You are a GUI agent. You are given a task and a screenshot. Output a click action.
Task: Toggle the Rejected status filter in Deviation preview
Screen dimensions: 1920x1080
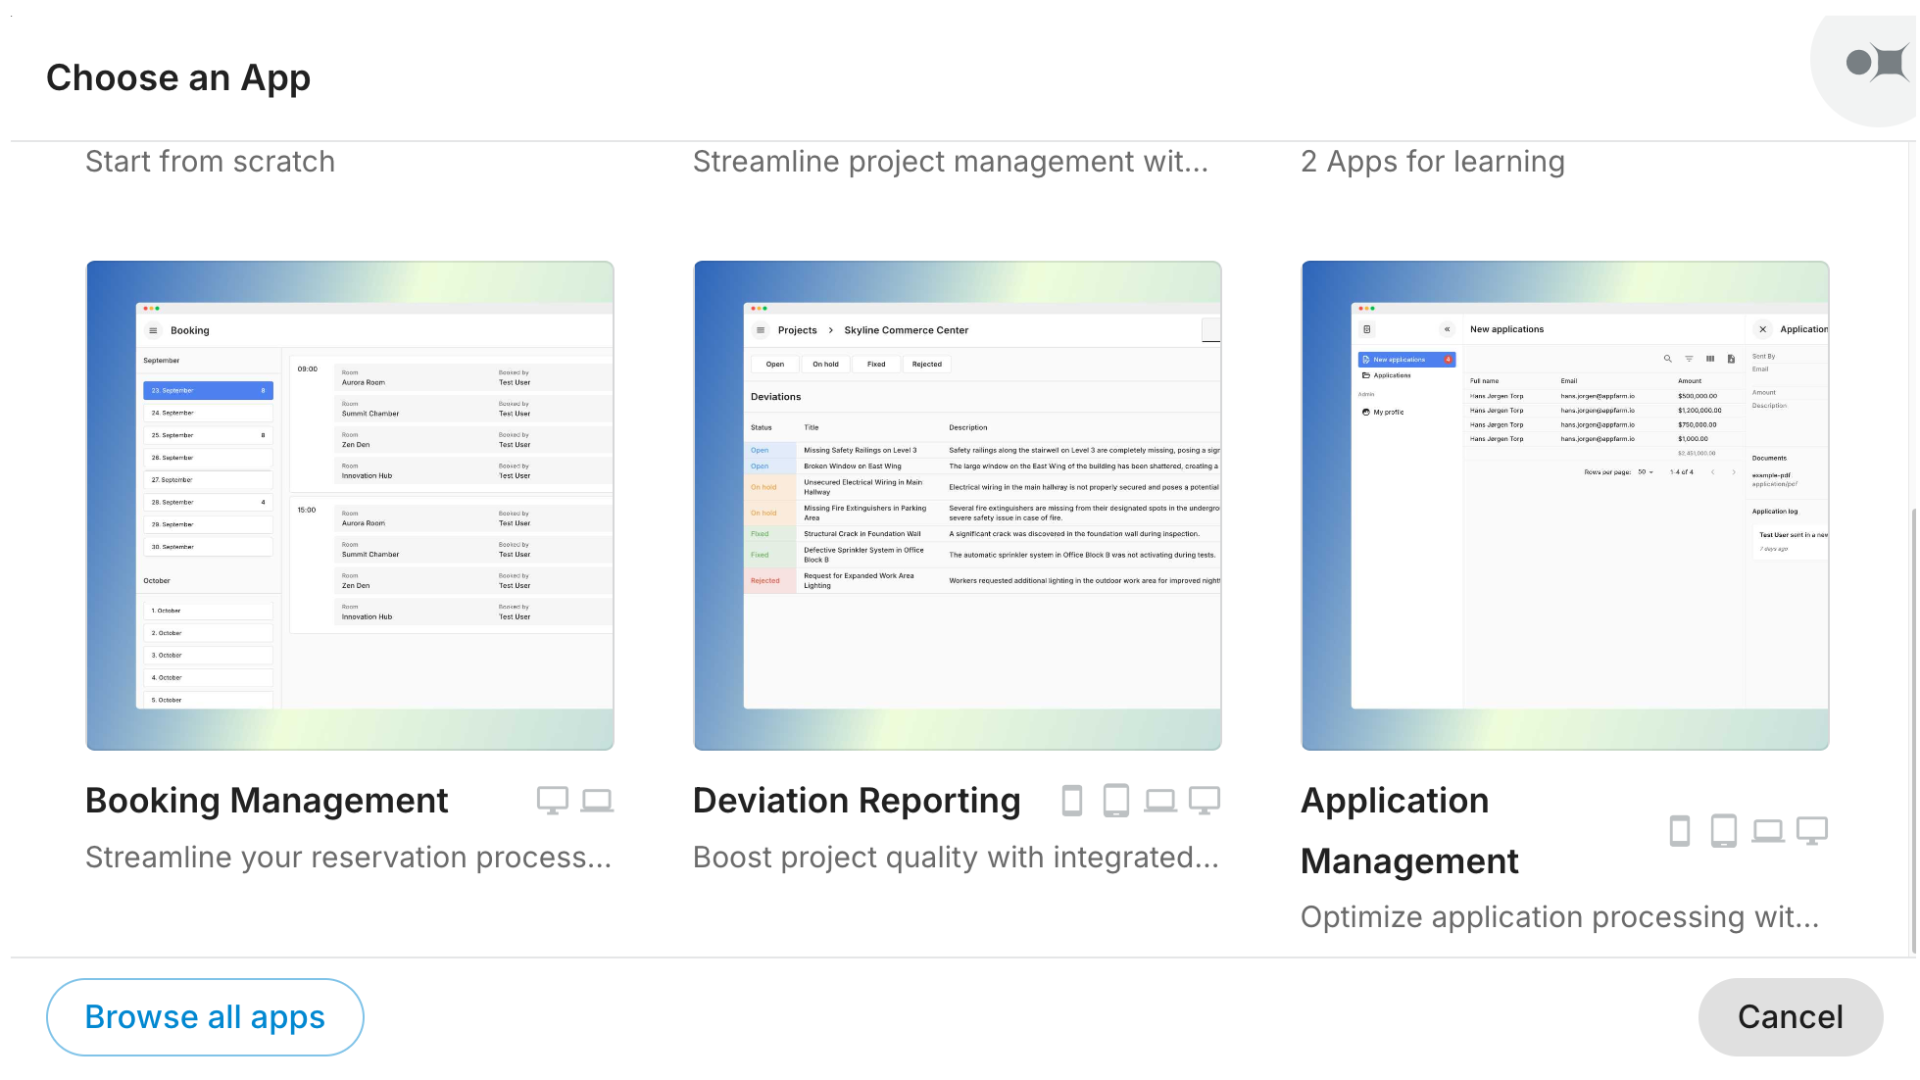point(927,364)
